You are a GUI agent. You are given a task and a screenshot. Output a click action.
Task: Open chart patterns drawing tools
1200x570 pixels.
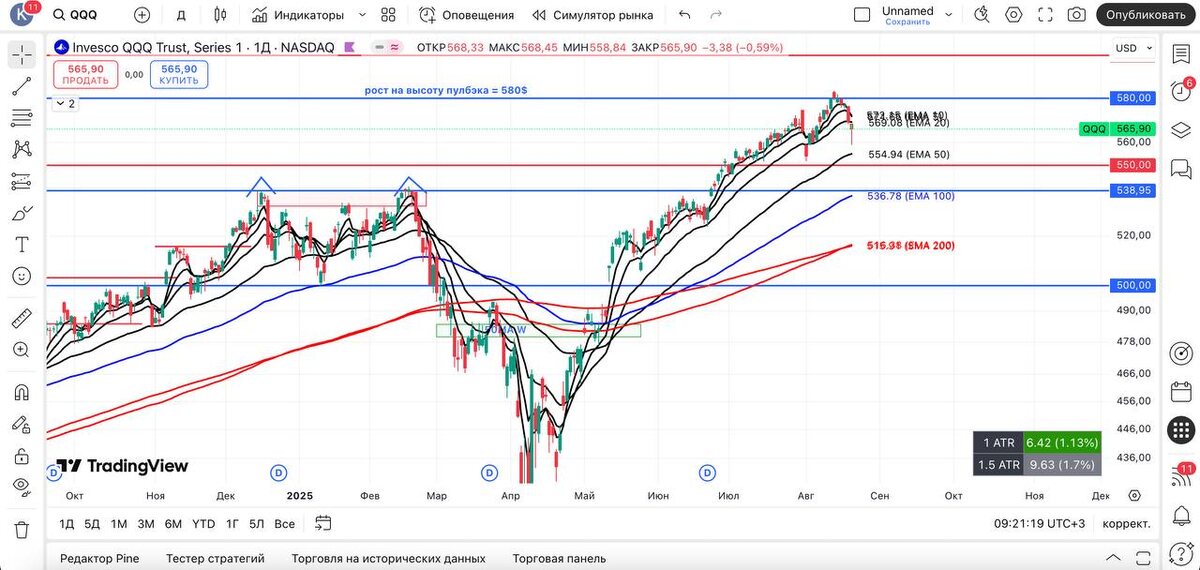(22, 150)
